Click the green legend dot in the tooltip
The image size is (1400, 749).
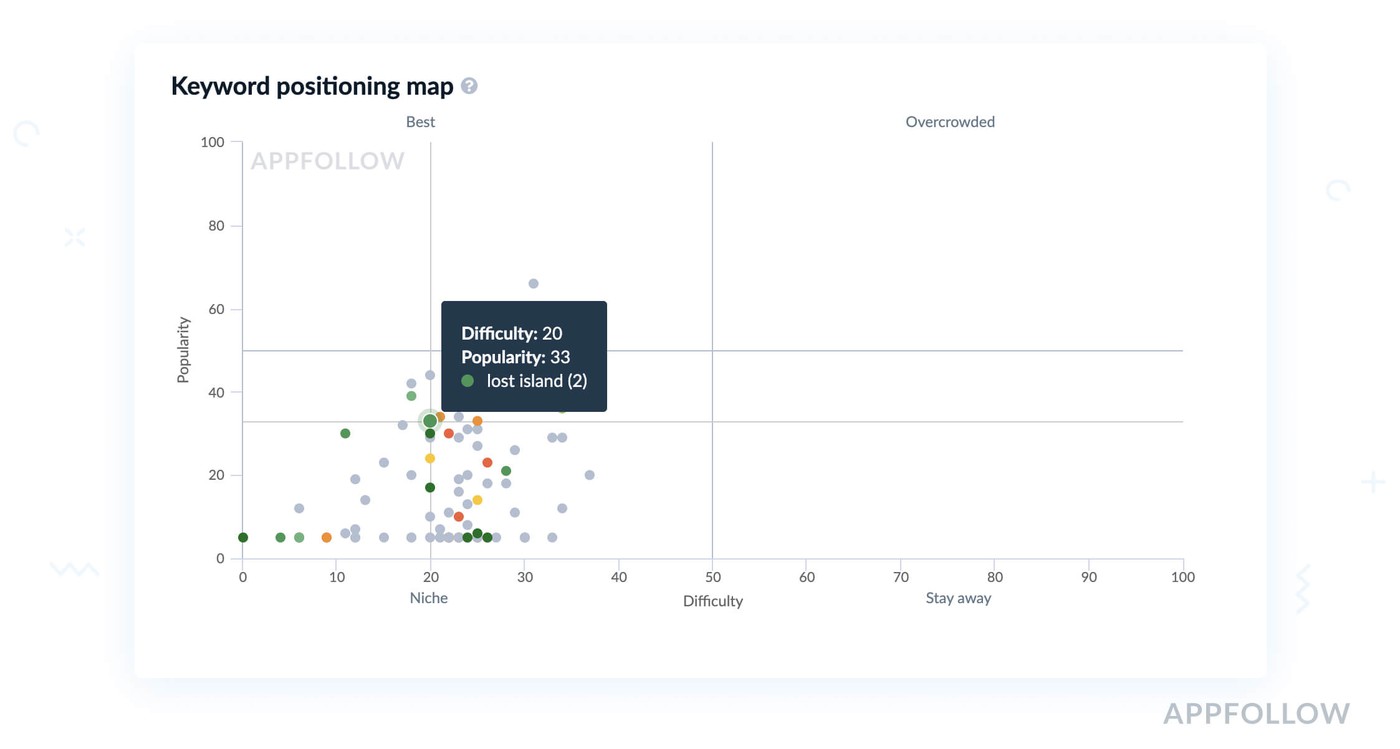(467, 381)
